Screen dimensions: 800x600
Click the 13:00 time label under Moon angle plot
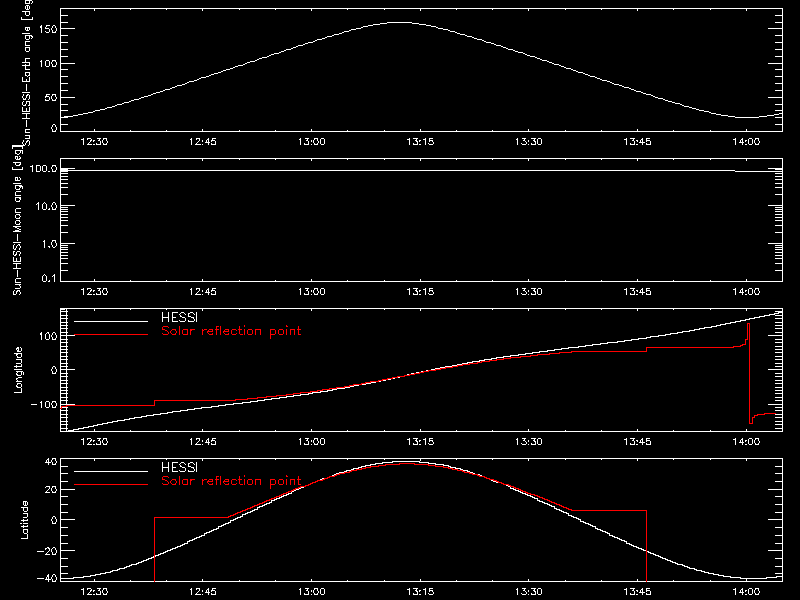pos(311,291)
